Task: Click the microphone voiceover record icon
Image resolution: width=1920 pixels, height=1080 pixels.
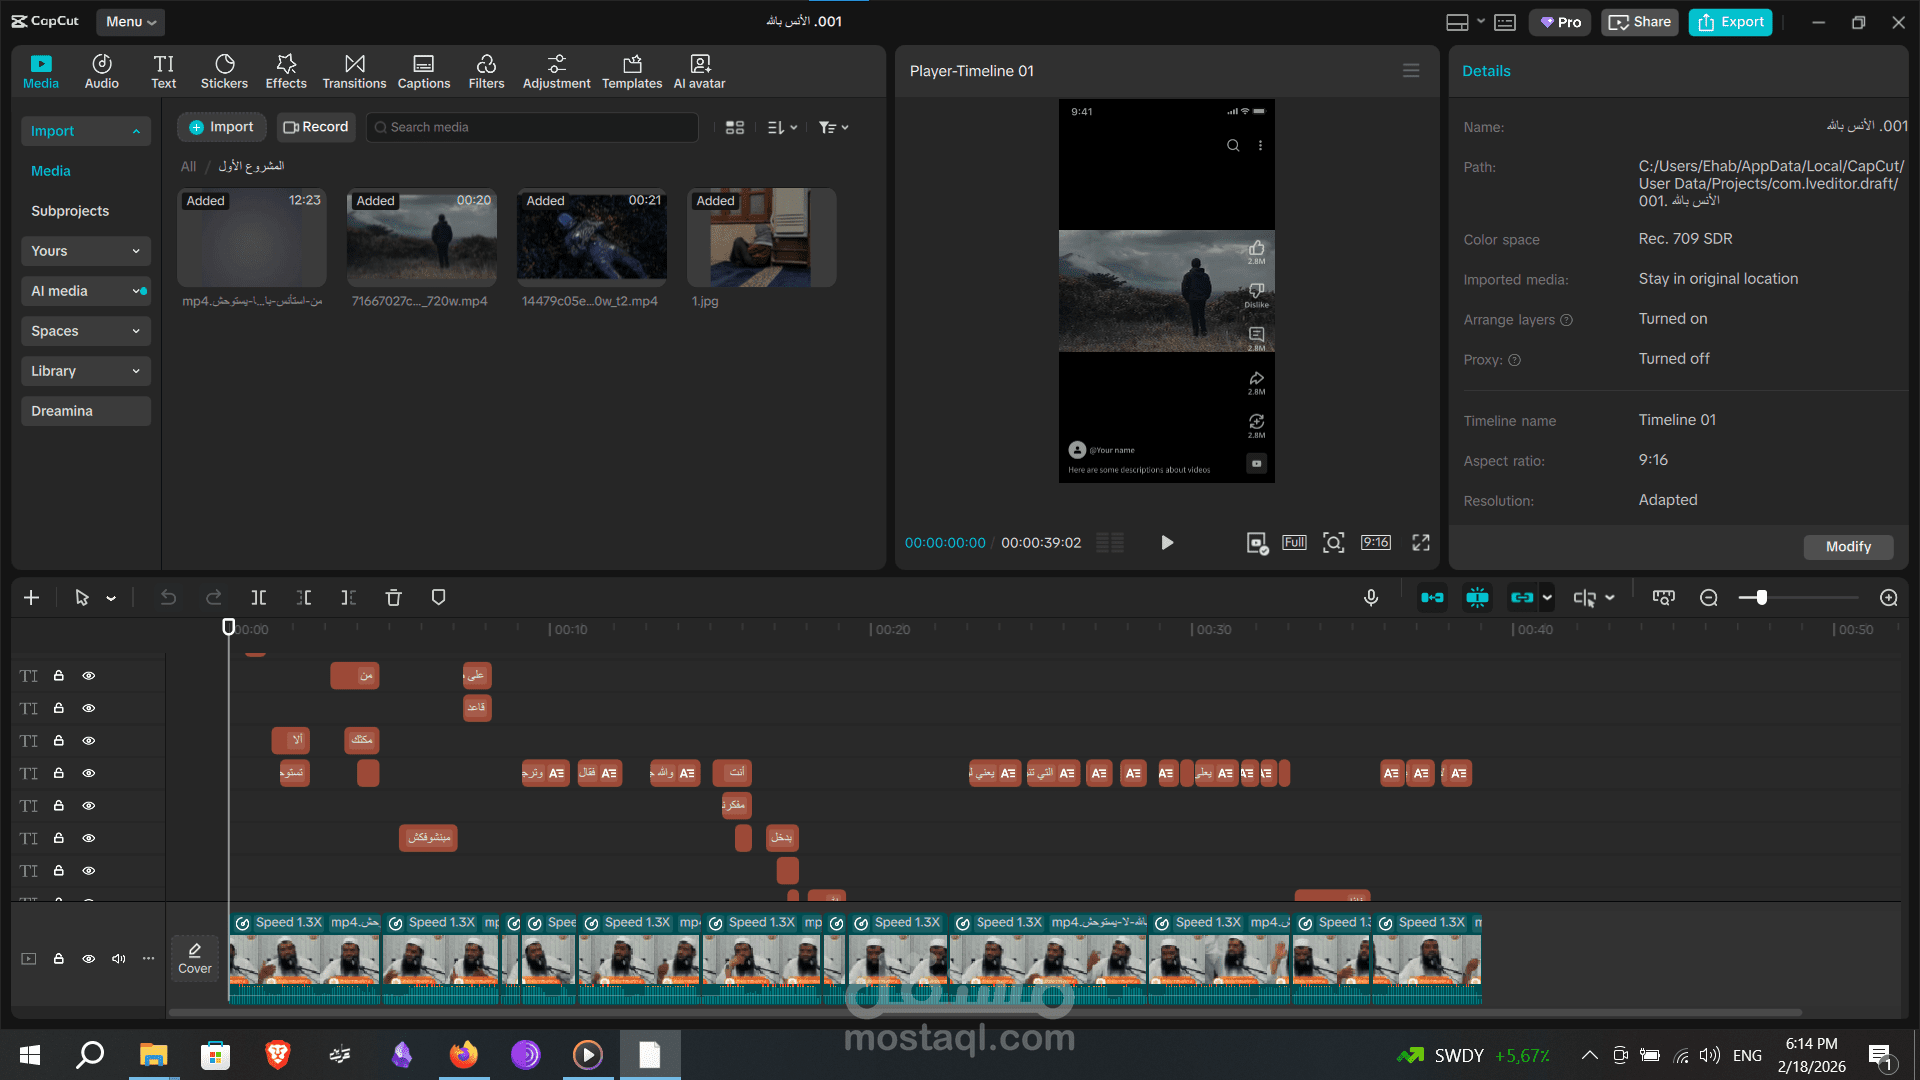Action: [1371, 597]
